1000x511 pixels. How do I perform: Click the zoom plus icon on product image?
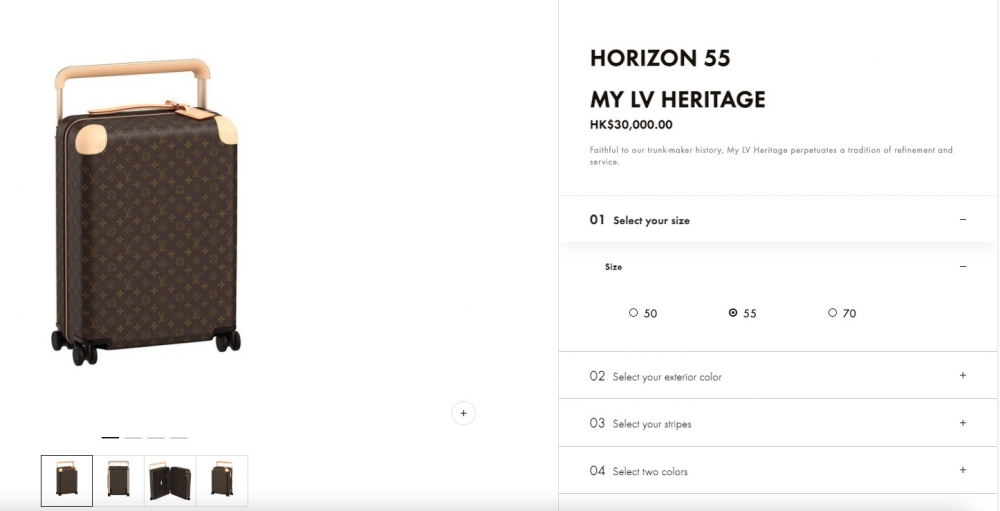[463, 412]
